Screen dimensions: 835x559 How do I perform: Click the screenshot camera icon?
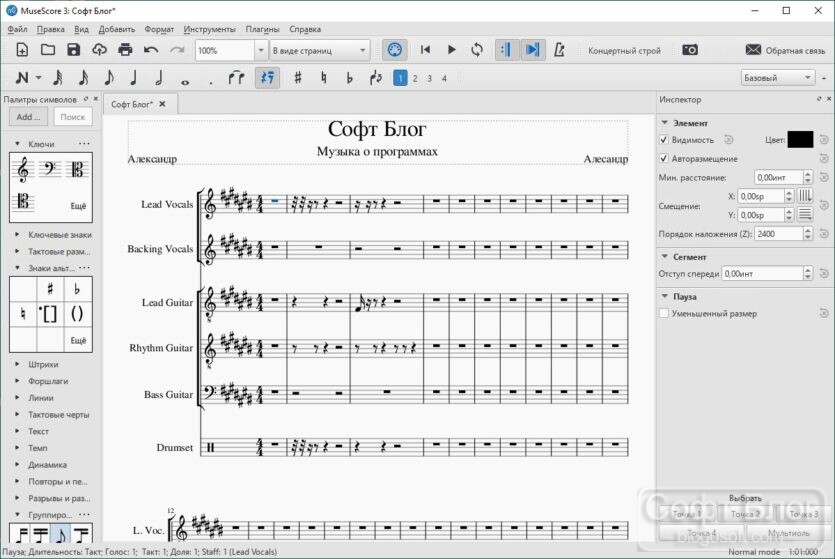pos(690,50)
